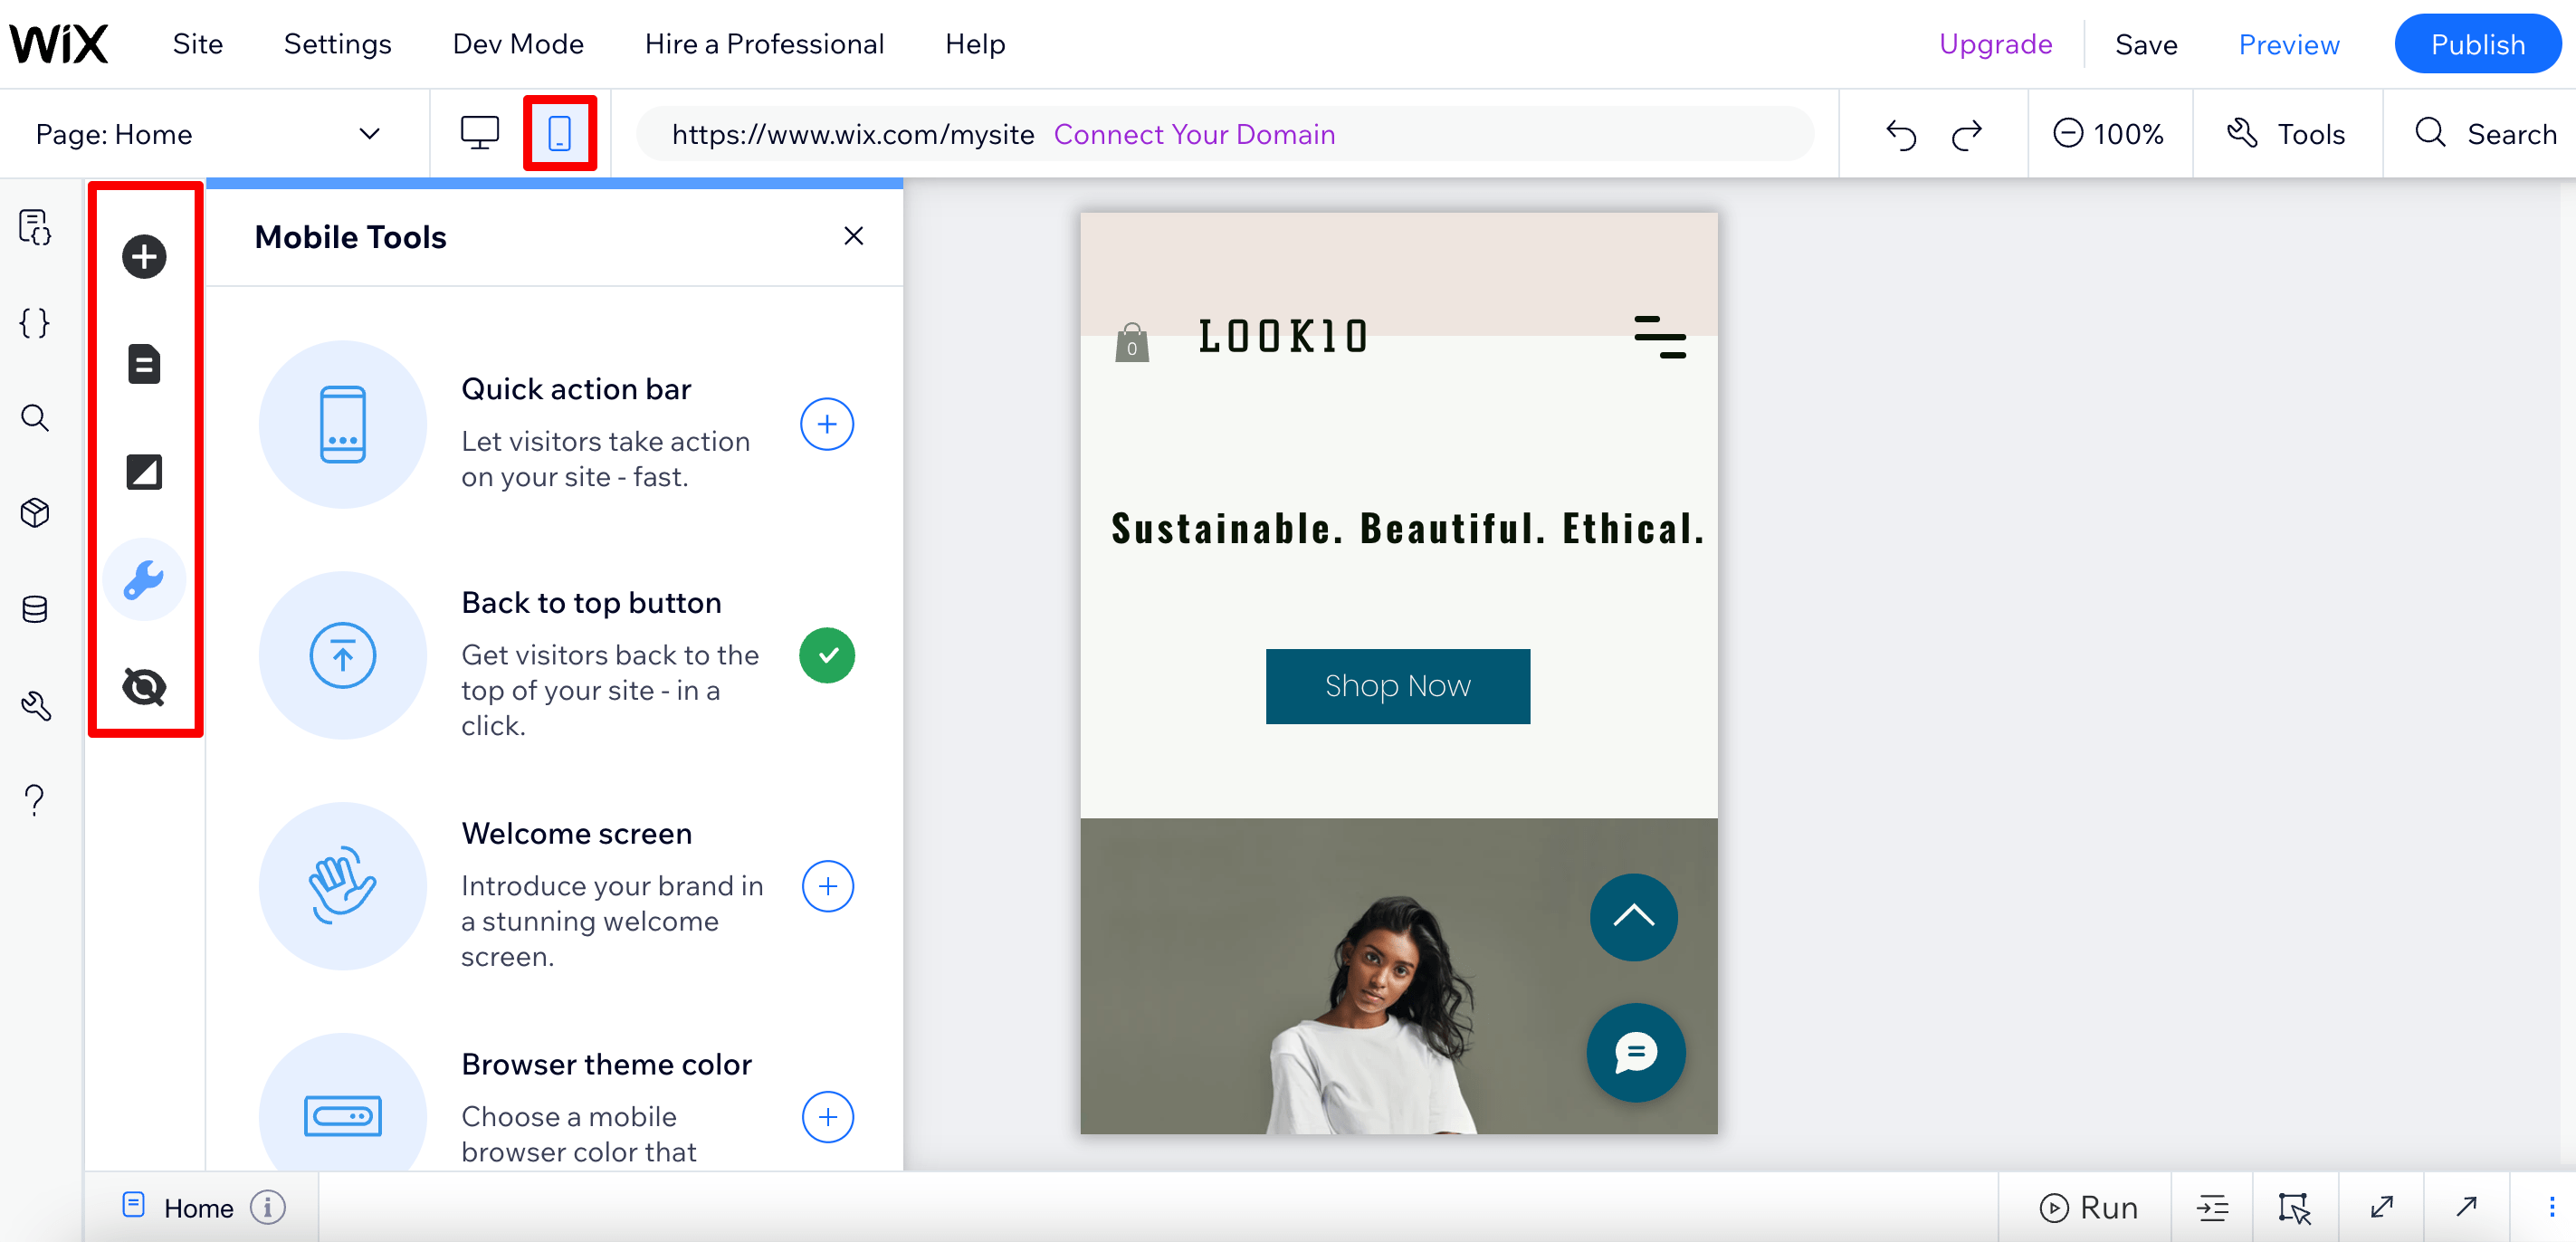Open Hire a Professional menu
The image size is (2576, 1242).
click(764, 44)
